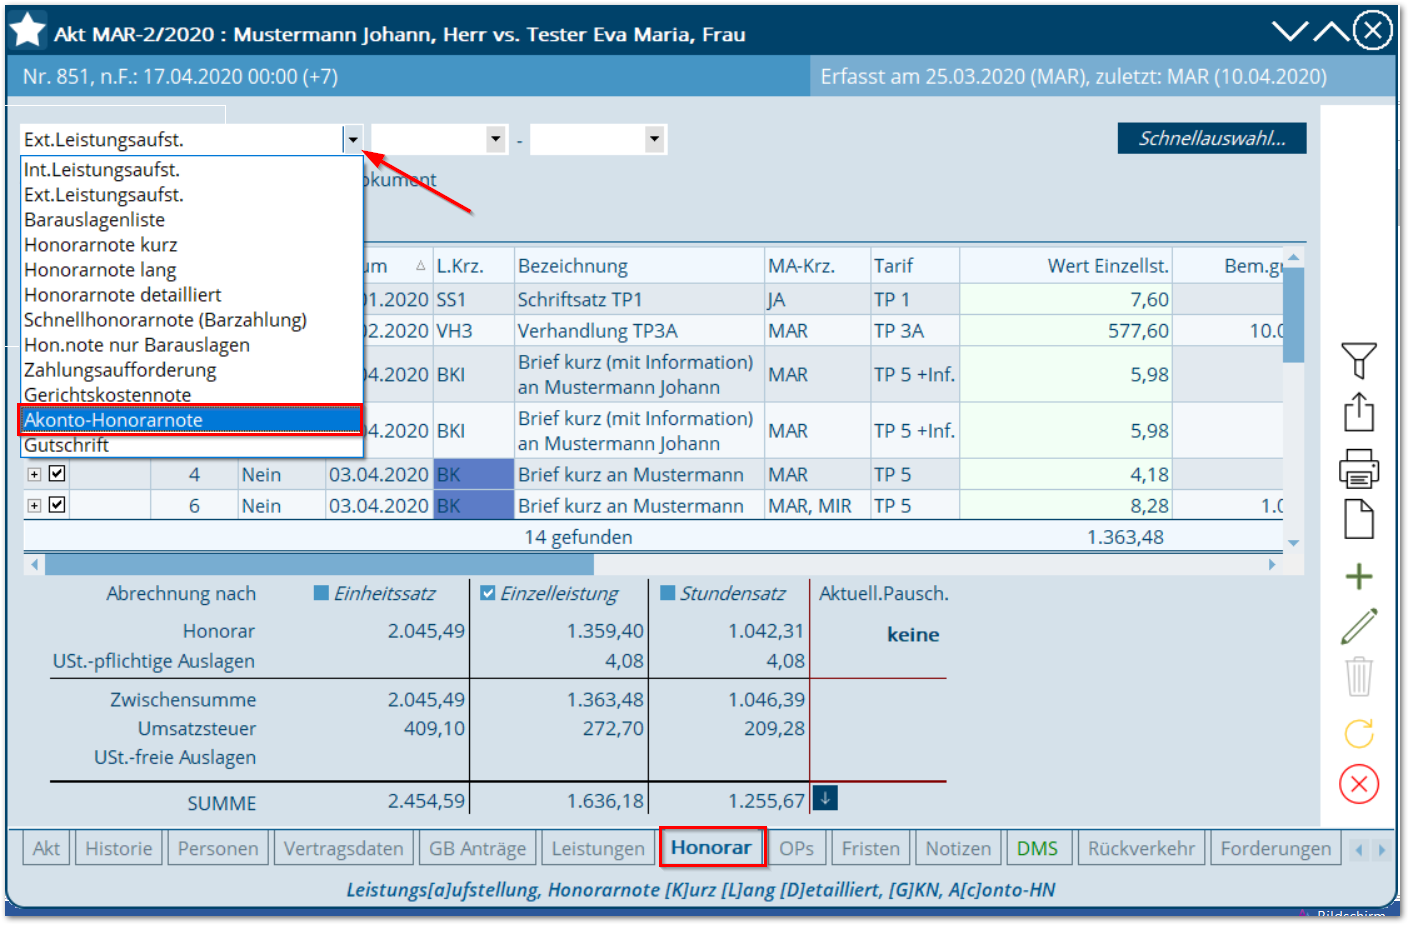Screen dimensions: 1409x925
Task: Choose Int.Leistungsaufst. from list
Action: point(191,170)
